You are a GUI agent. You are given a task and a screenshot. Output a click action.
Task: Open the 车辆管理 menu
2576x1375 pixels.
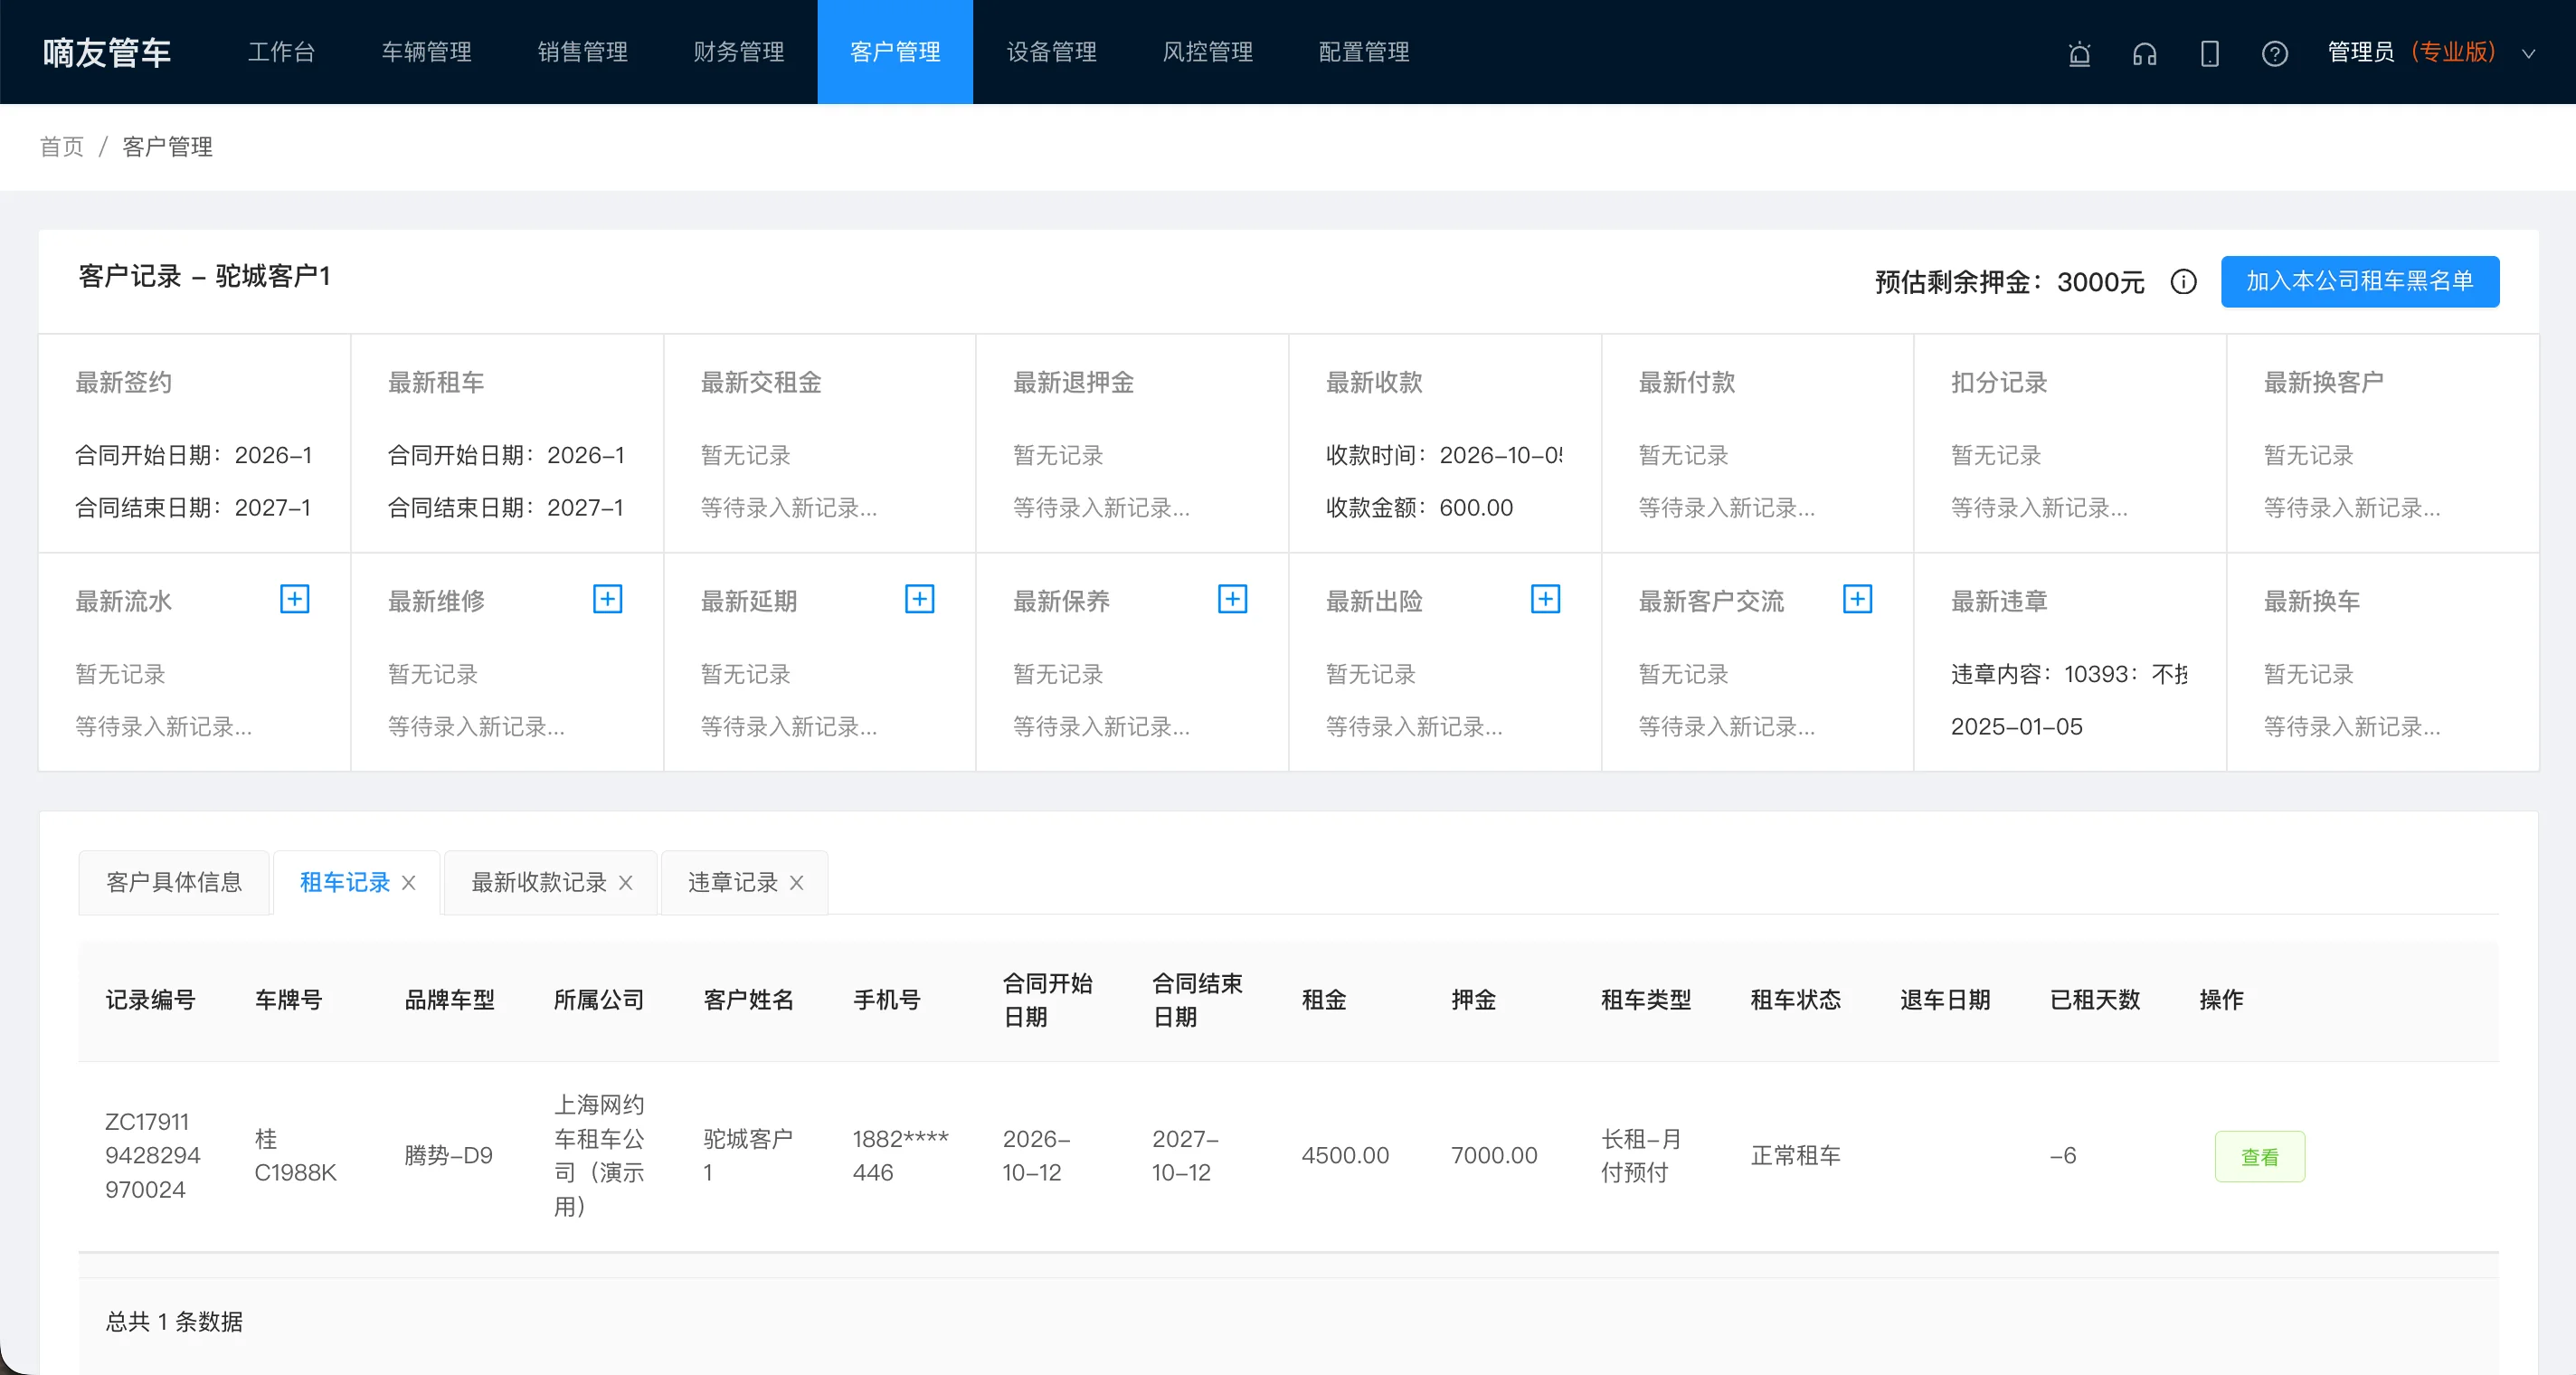tap(426, 52)
